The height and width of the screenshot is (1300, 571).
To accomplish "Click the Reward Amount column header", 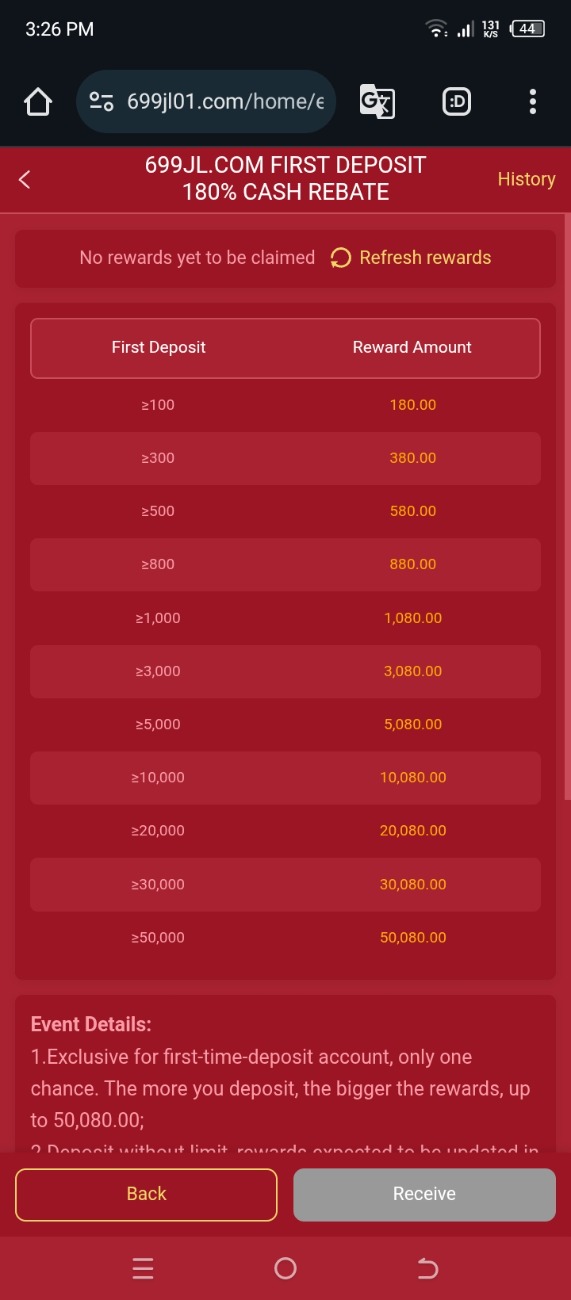I will pyautogui.click(x=412, y=347).
